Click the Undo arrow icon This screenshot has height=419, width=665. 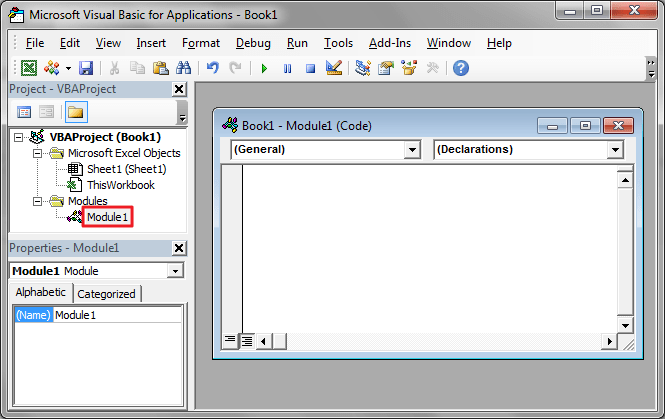tap(213, 68)
